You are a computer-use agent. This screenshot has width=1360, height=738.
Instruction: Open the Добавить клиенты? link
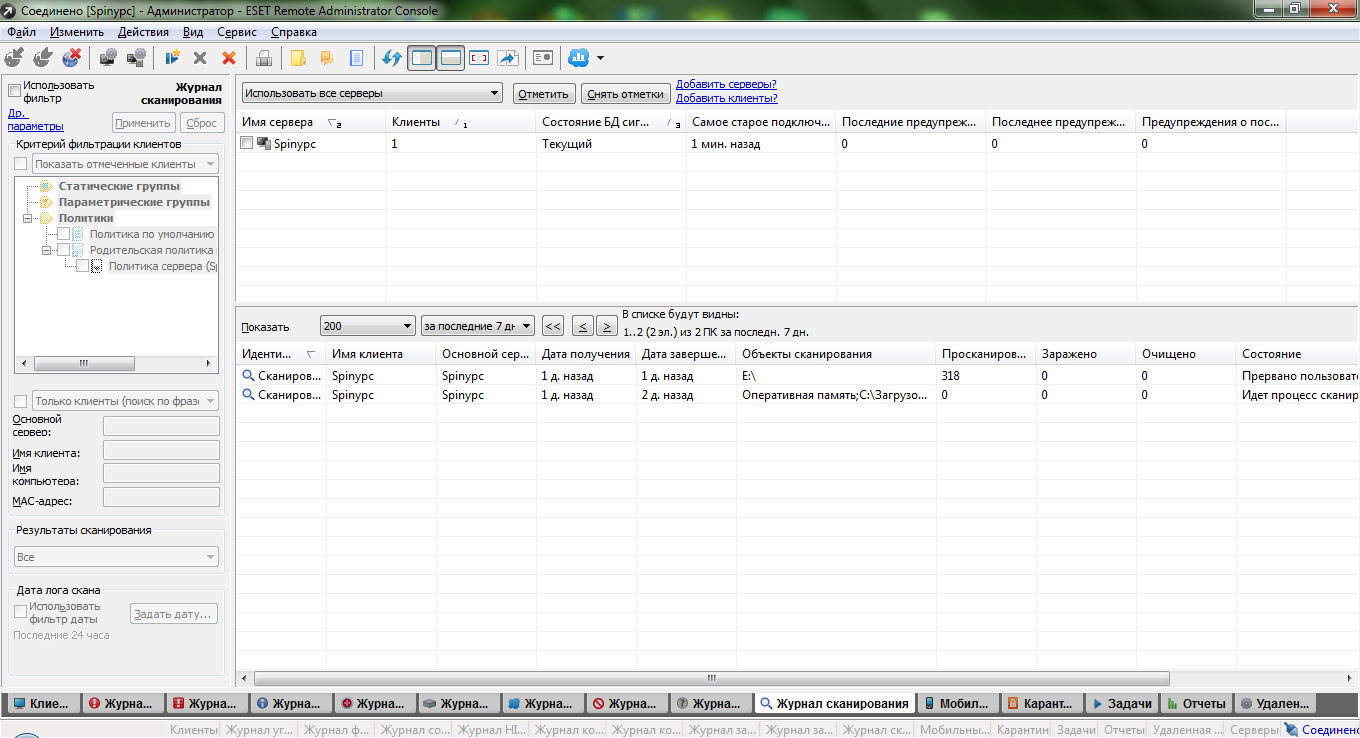tap(727, 98)
